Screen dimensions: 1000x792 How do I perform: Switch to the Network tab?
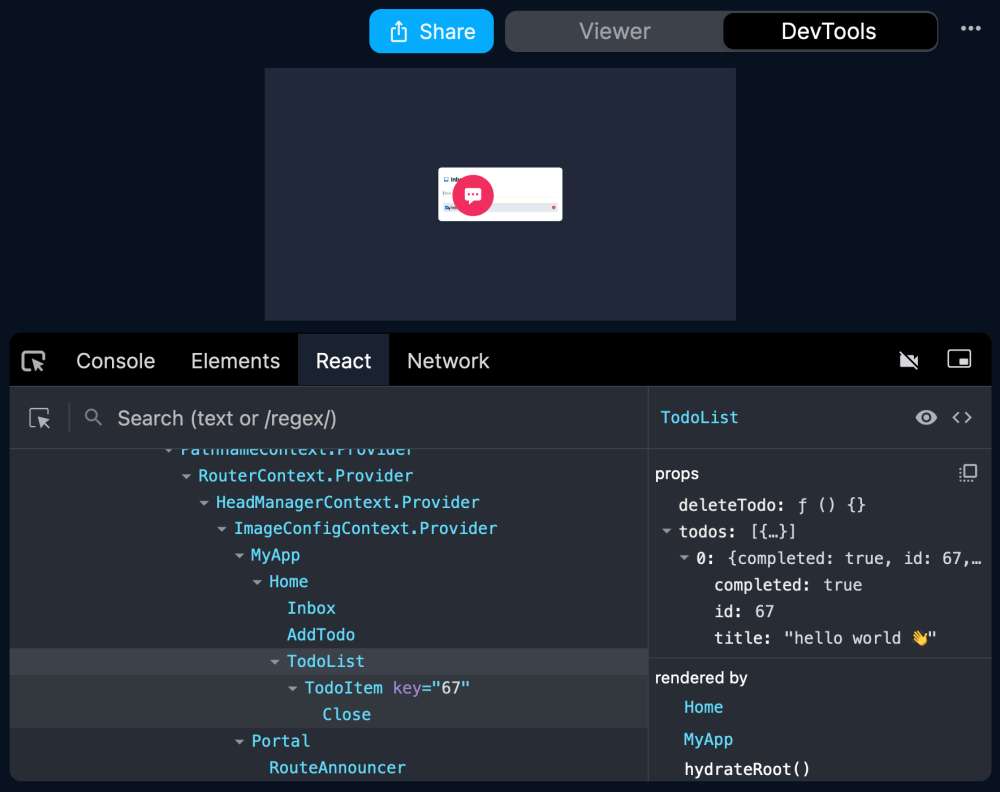[447, 361]
